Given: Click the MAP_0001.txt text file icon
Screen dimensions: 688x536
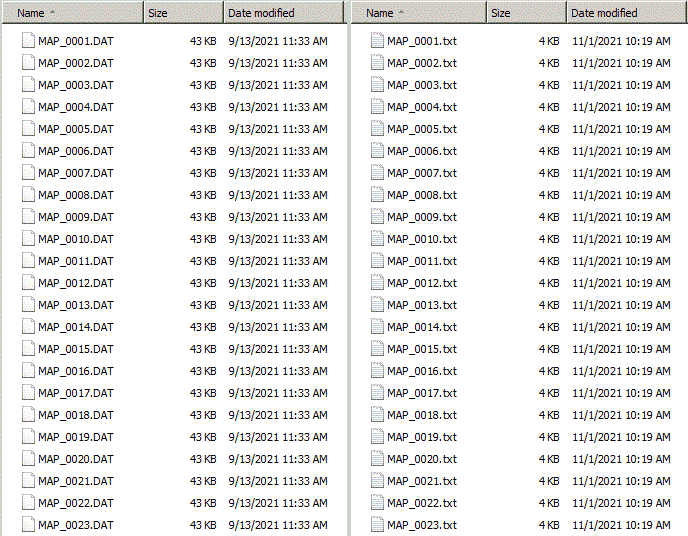Looking at the screenshot, I should coord(377,41).
